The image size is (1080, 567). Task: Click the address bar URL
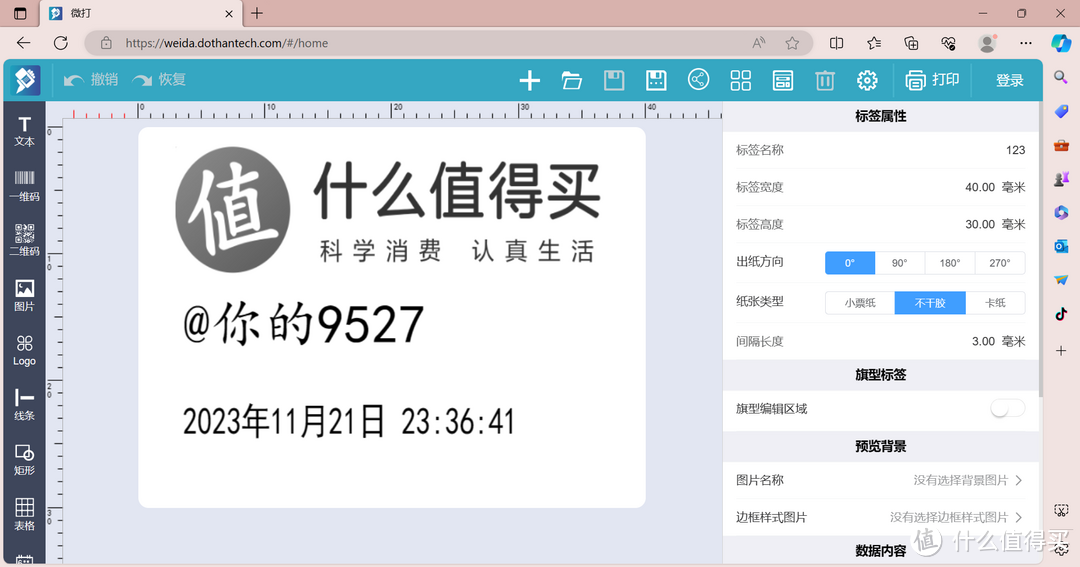tap(227, 43)
